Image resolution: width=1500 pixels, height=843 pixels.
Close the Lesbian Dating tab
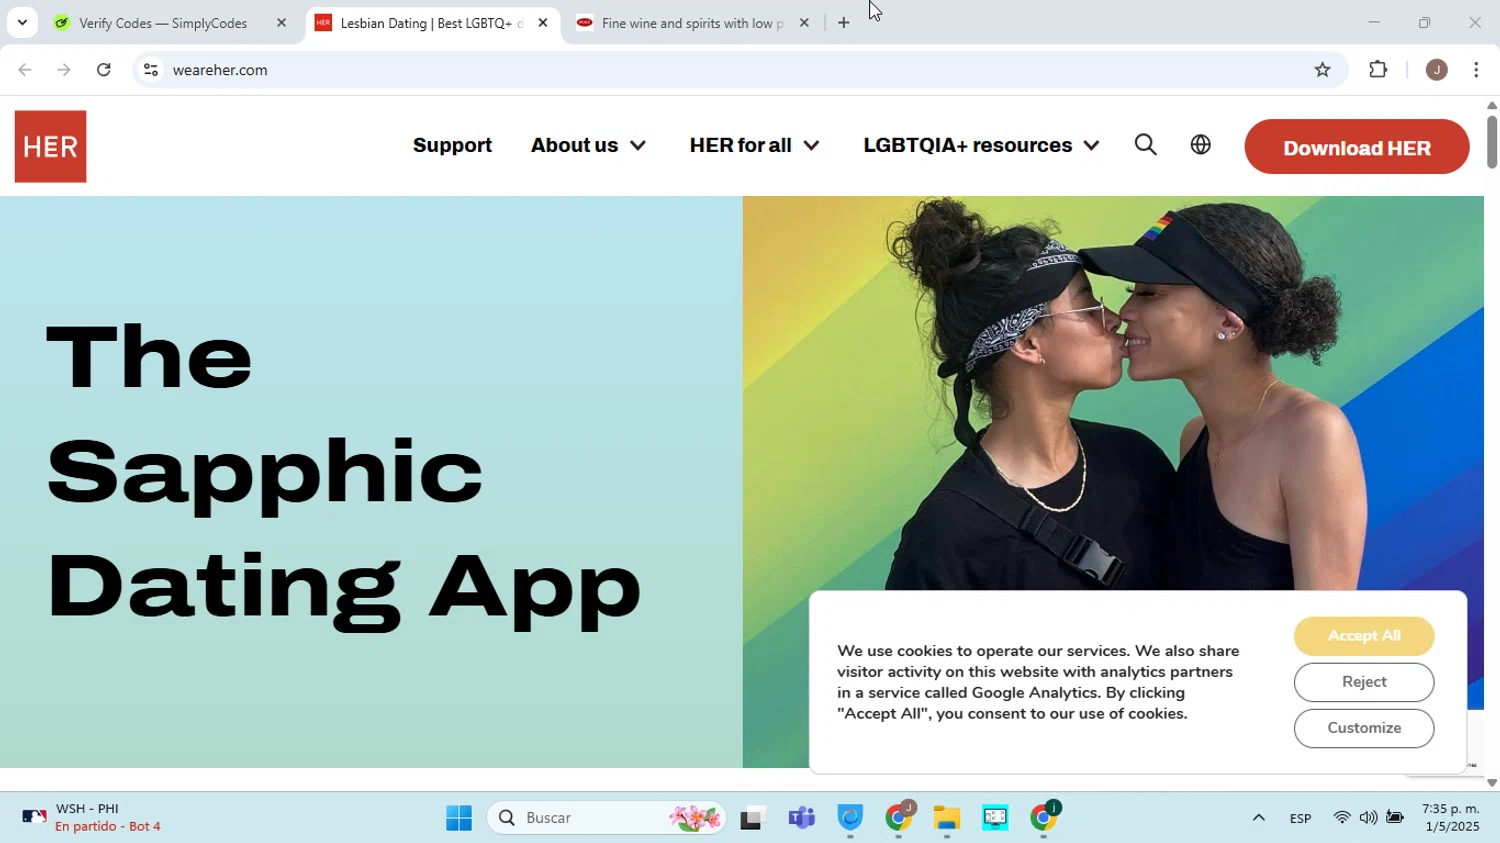[543, 22]
